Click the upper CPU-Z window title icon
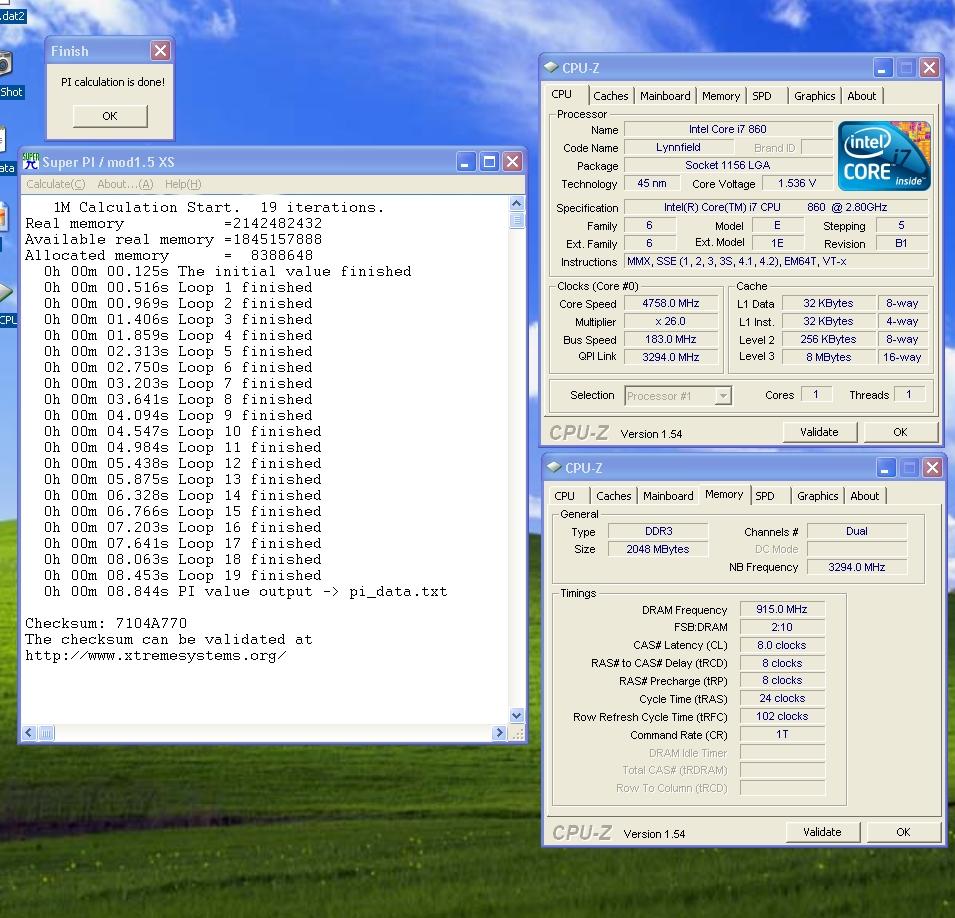The image size is (955, 918). (x=551, y=67)
